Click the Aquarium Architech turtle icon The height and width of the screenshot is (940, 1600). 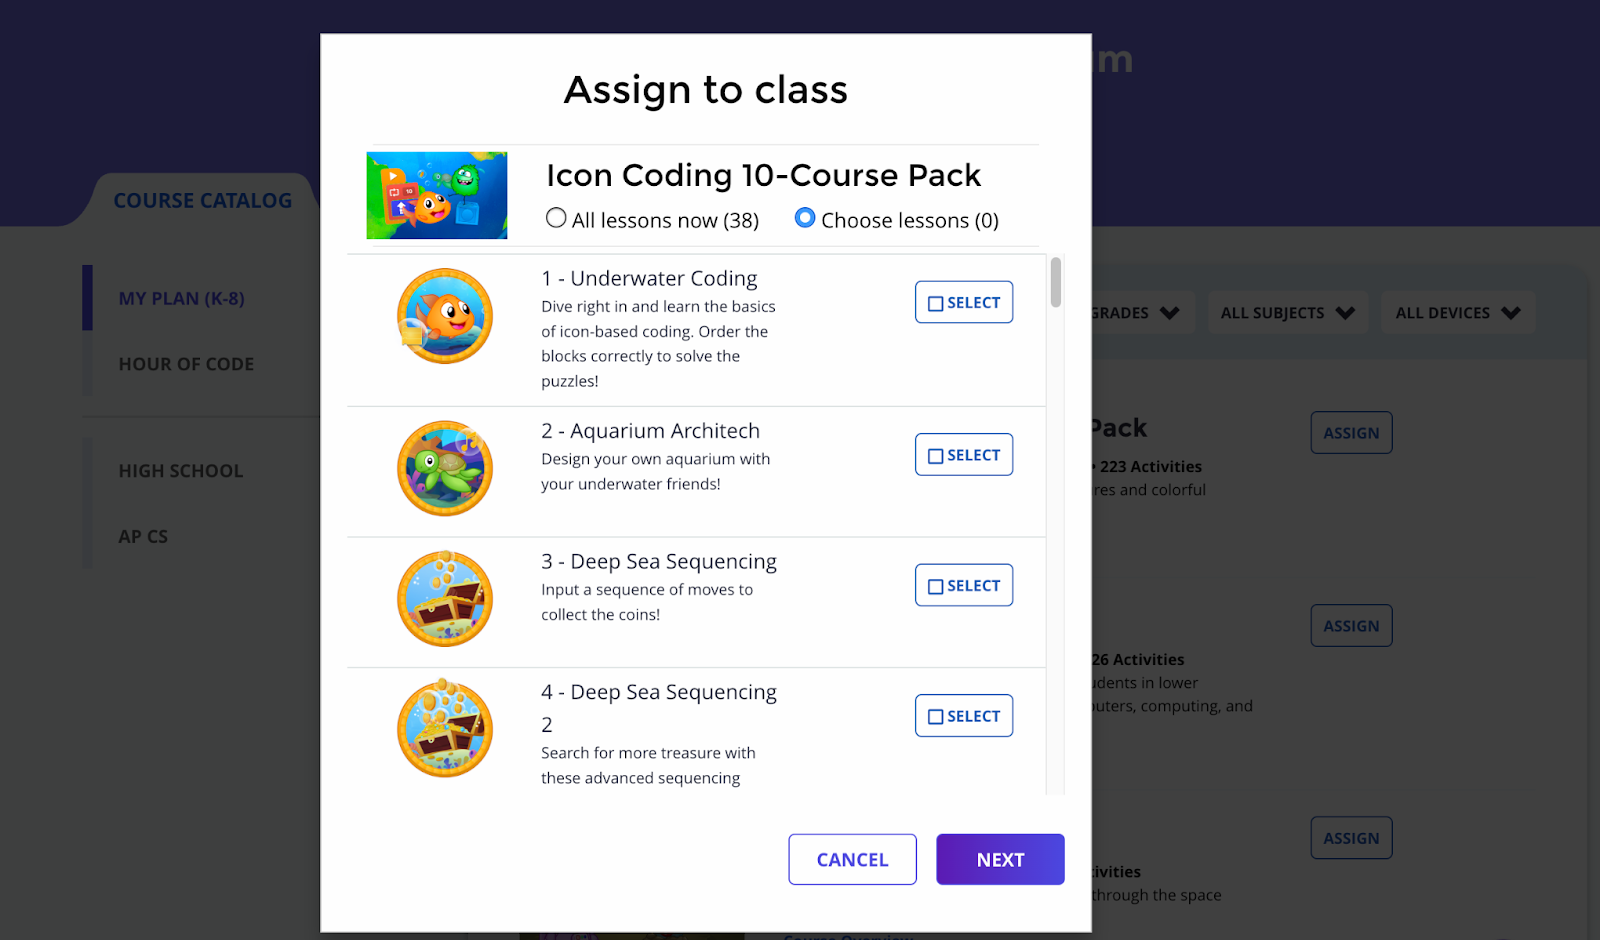point(445,468)
